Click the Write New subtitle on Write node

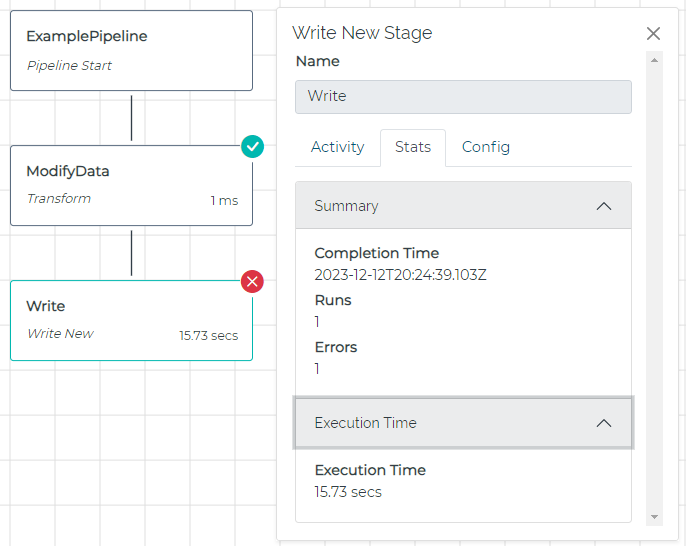coord(60,333)
